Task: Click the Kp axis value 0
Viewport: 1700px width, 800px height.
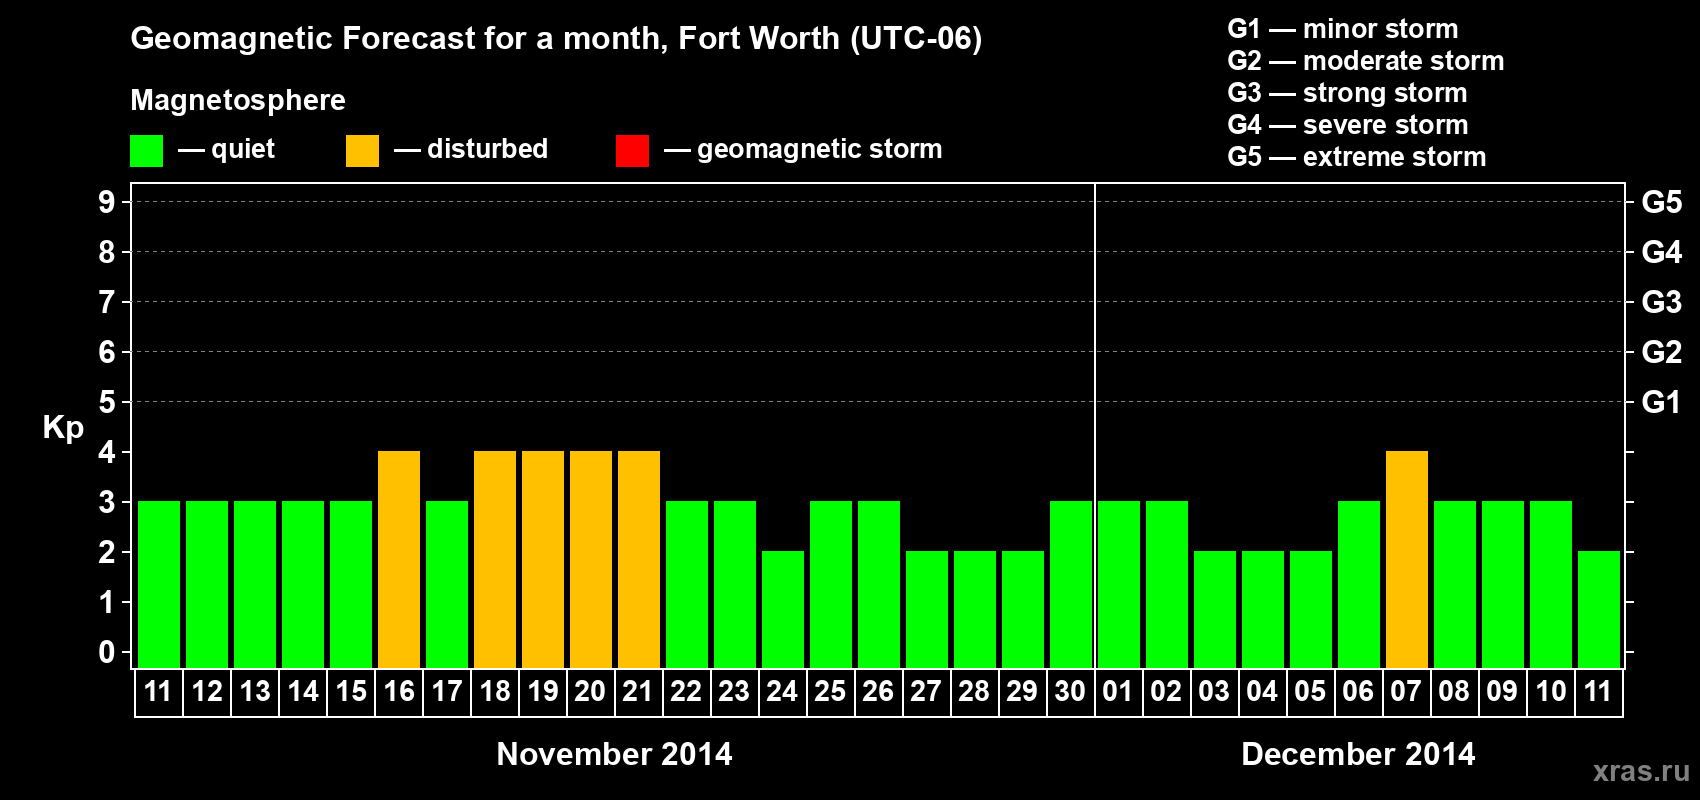Action: point(107,652)
